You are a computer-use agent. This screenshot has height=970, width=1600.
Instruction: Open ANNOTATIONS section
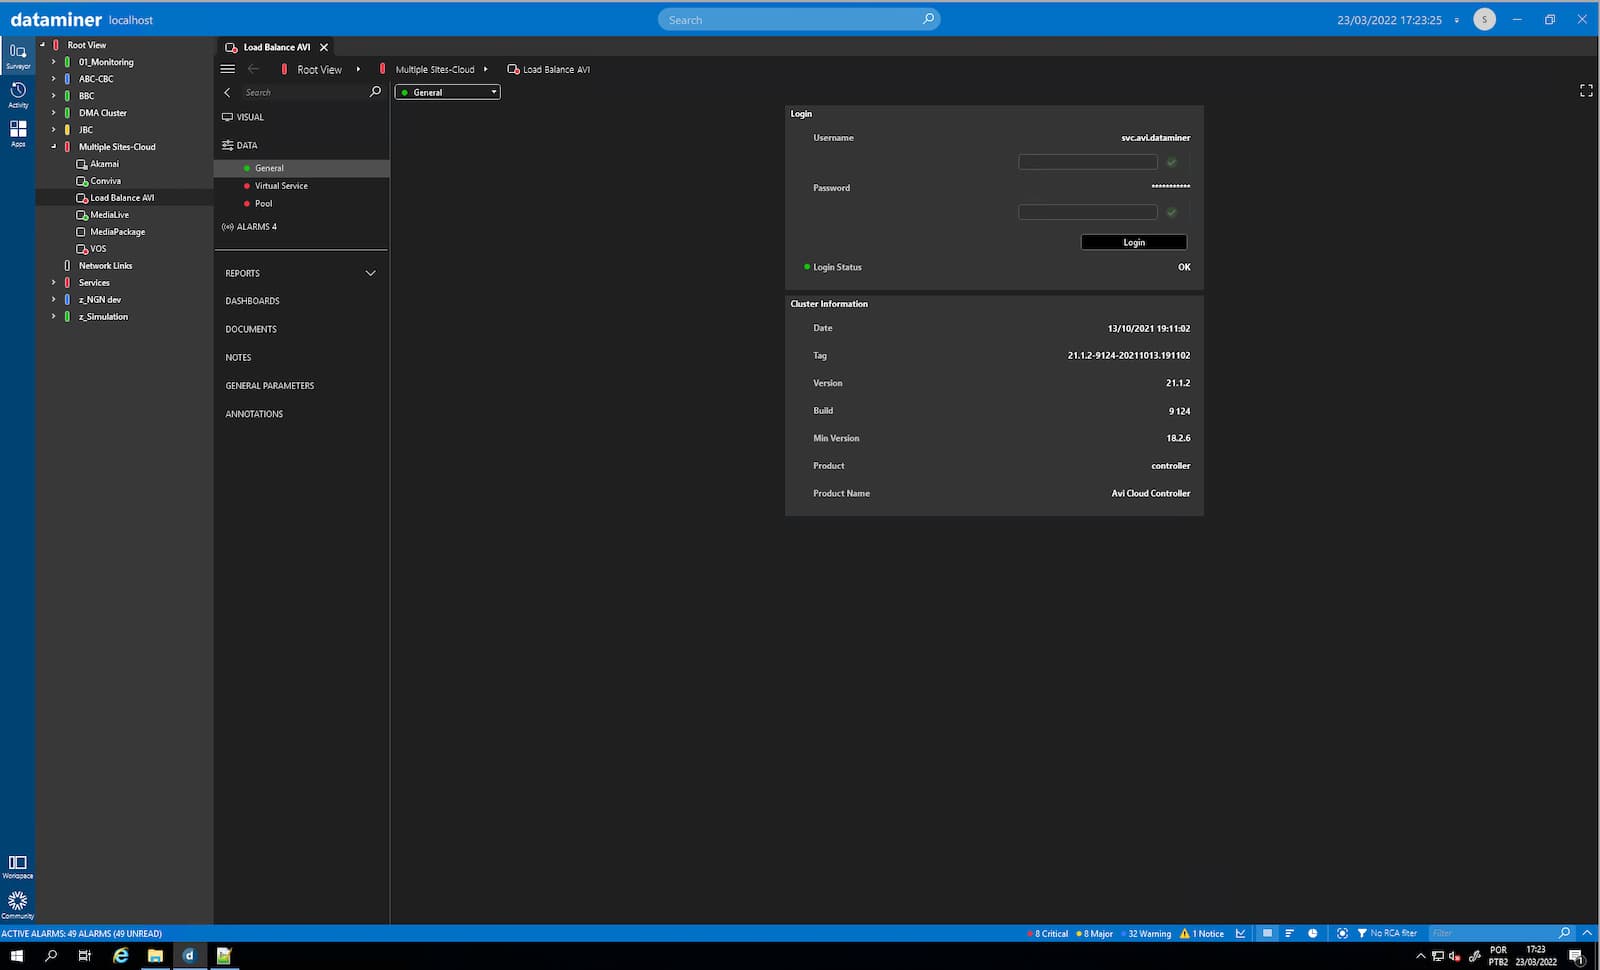pos(254,414)
